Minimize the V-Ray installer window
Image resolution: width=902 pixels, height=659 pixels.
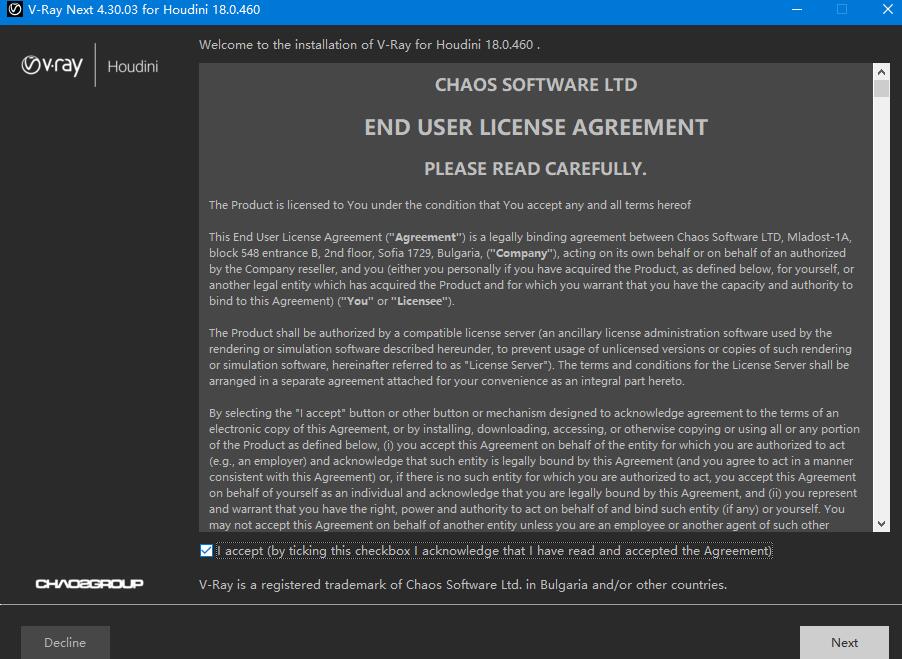coord(797,10)
